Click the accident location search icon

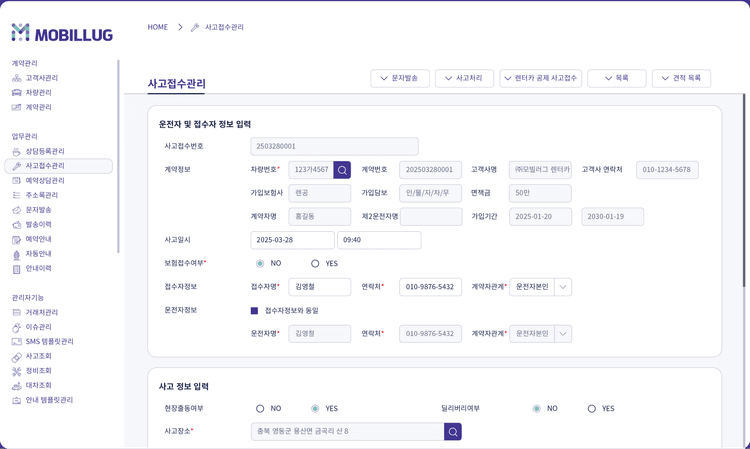click(x=453, y=432)
